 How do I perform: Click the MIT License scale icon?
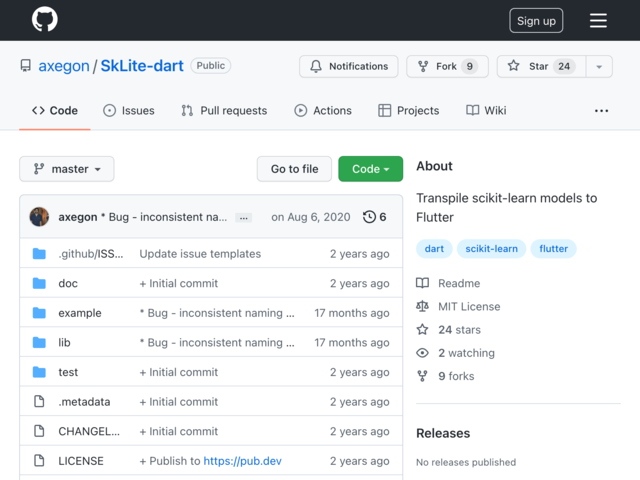click(x=423, y=307)
